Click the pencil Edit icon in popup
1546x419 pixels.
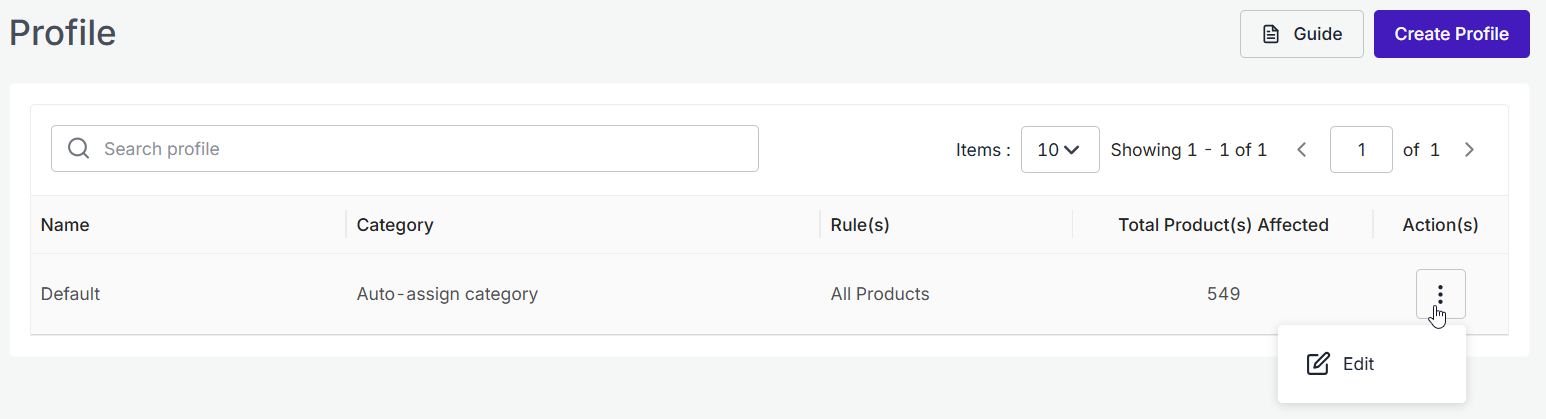click(1319, 364)
